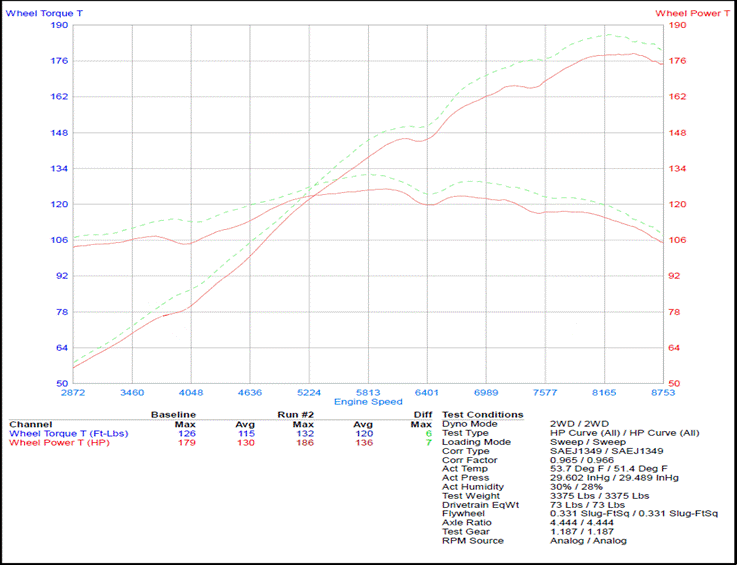Click baseline max power value 179
Screen dimensions: 737x565
[x=187, y=443]
